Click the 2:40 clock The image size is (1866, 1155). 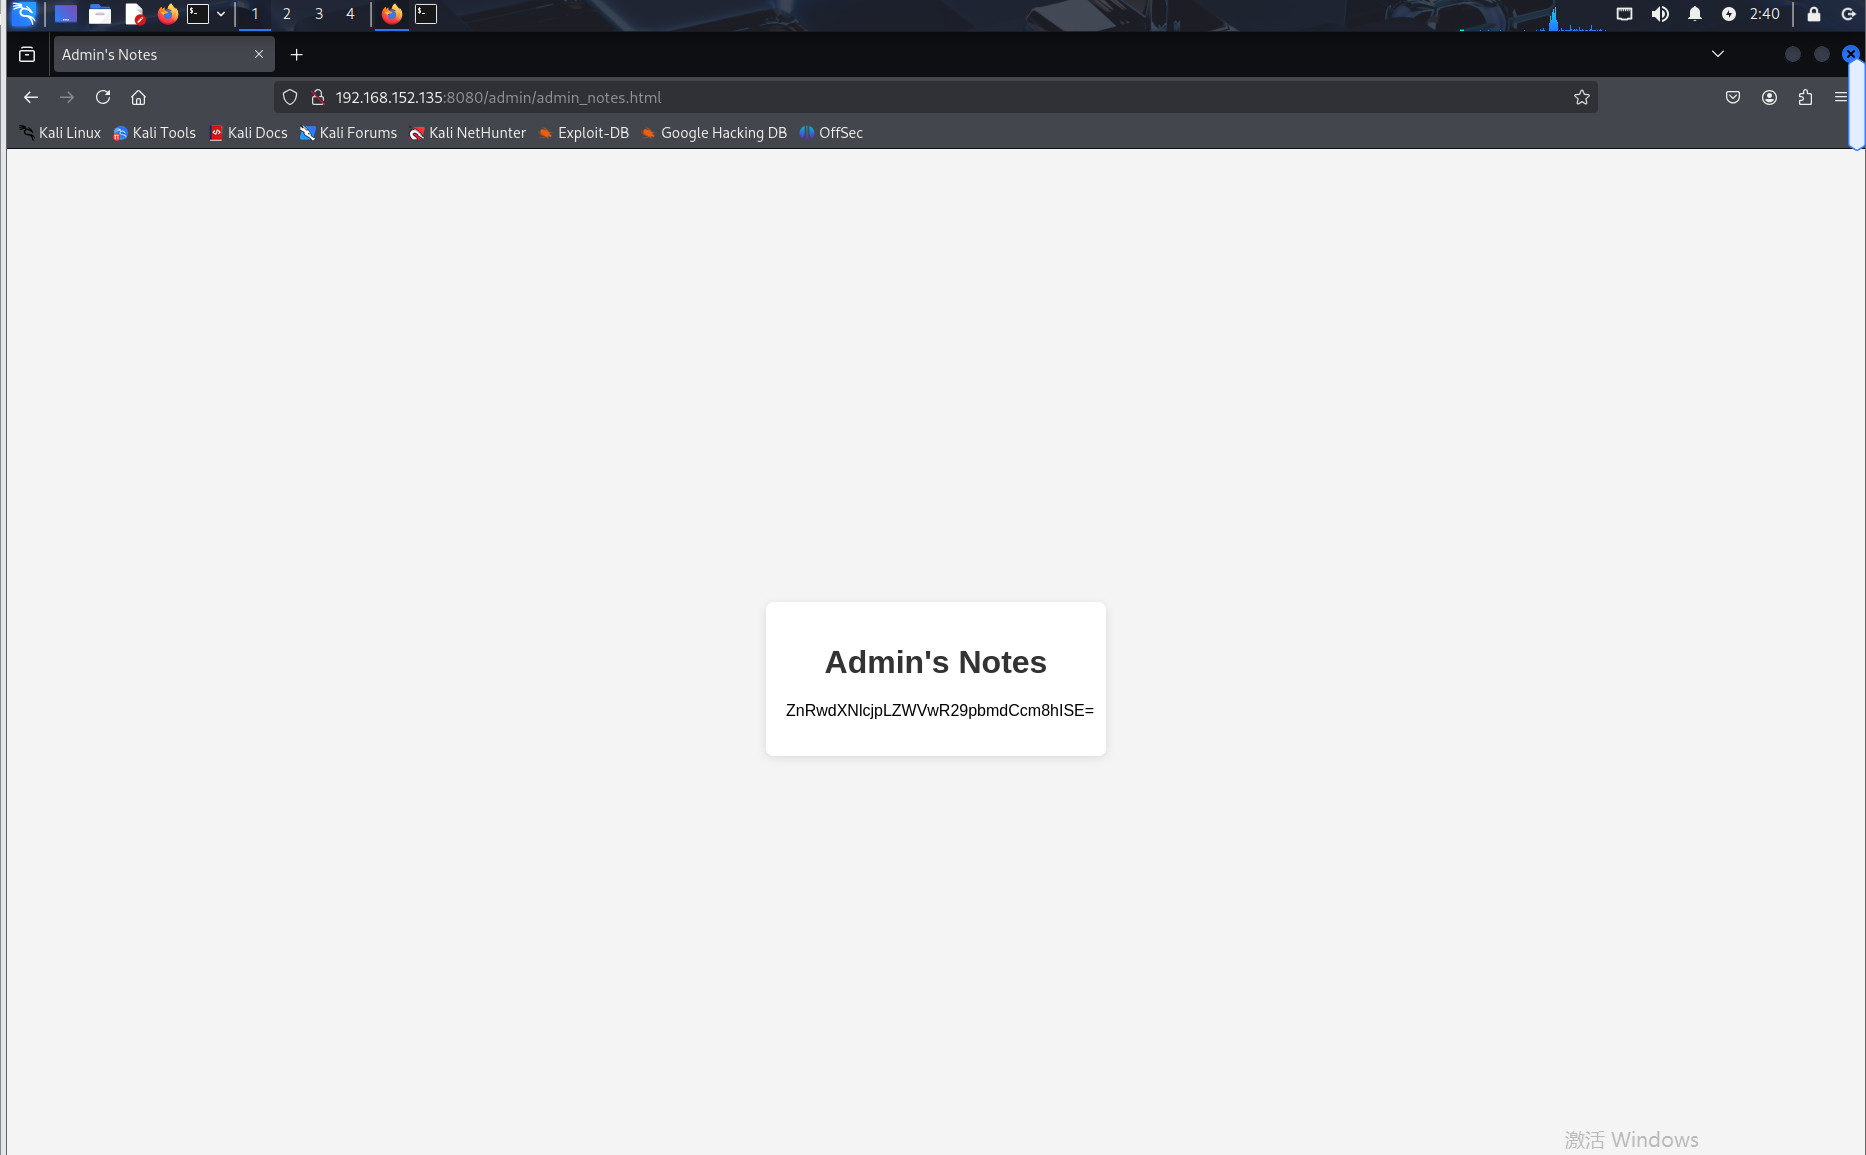pyautogui.click(x=1765, y=14)
